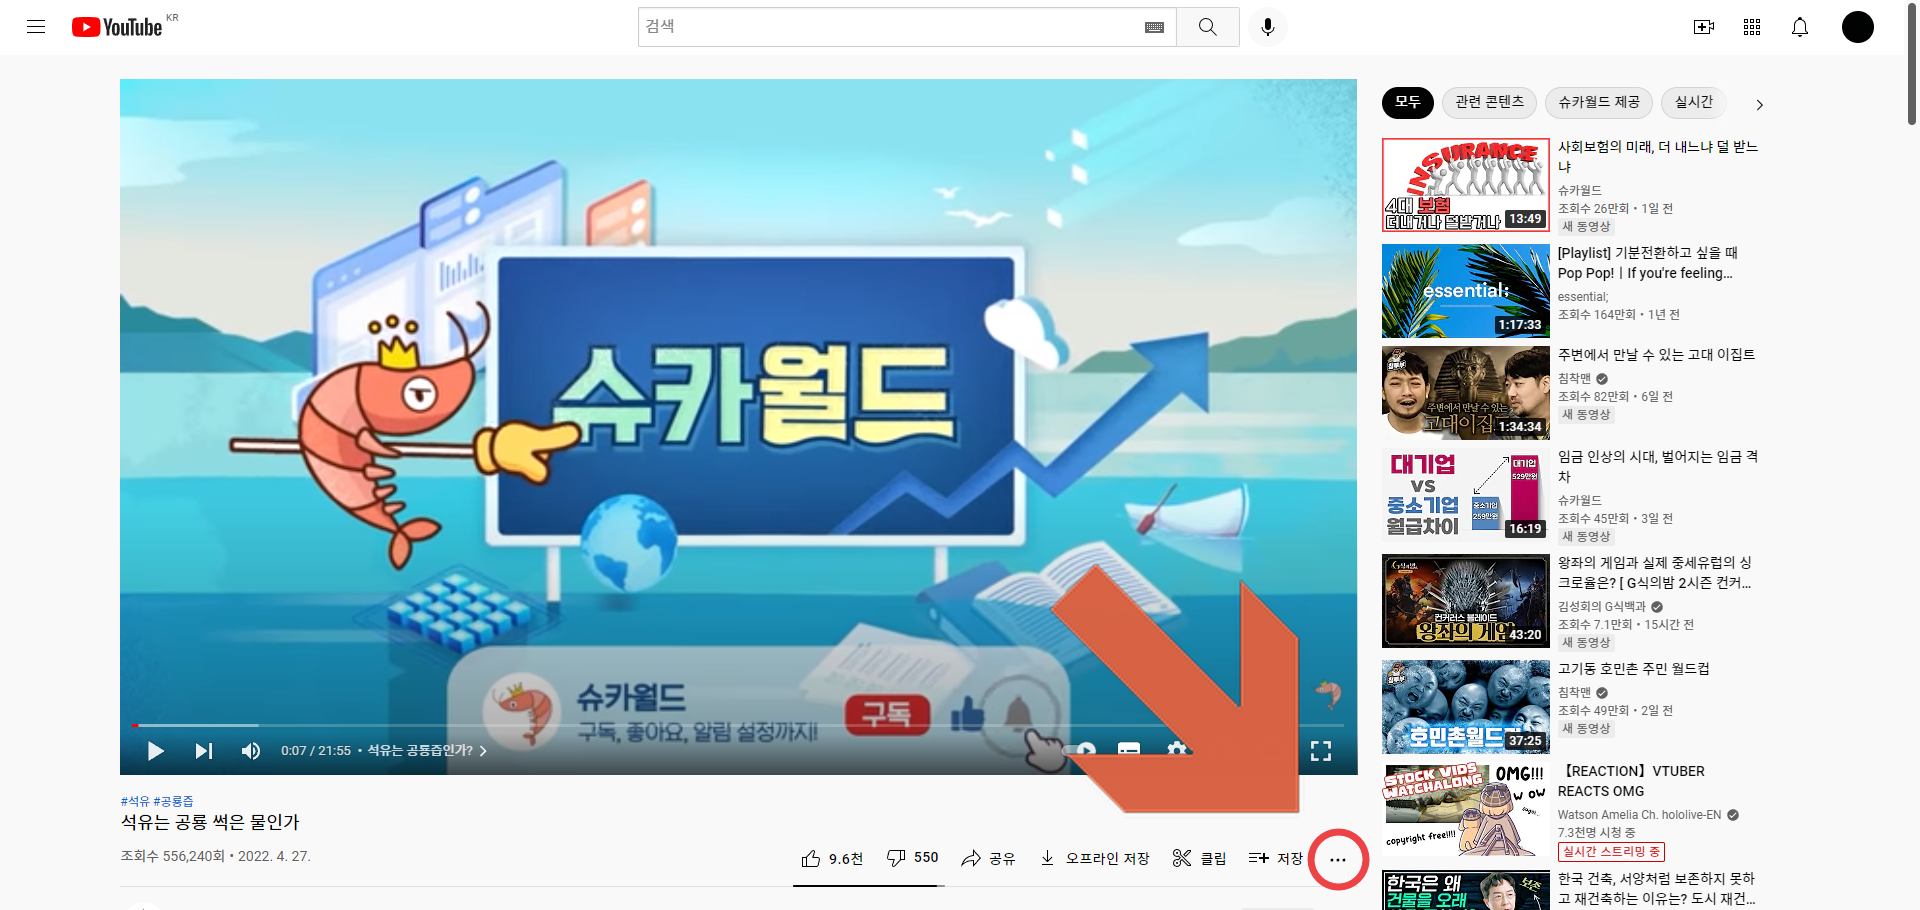Open the on-screen keyboard in search box
This screenshot has height=910, width=1920.
click(1154, 27)
